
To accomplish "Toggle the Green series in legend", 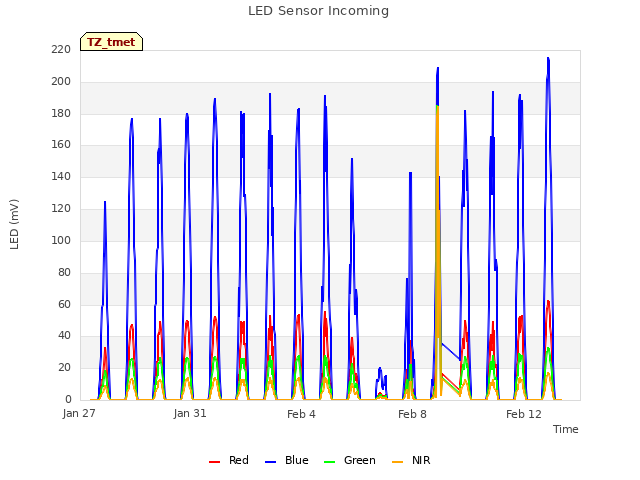I will click(349, 460).
